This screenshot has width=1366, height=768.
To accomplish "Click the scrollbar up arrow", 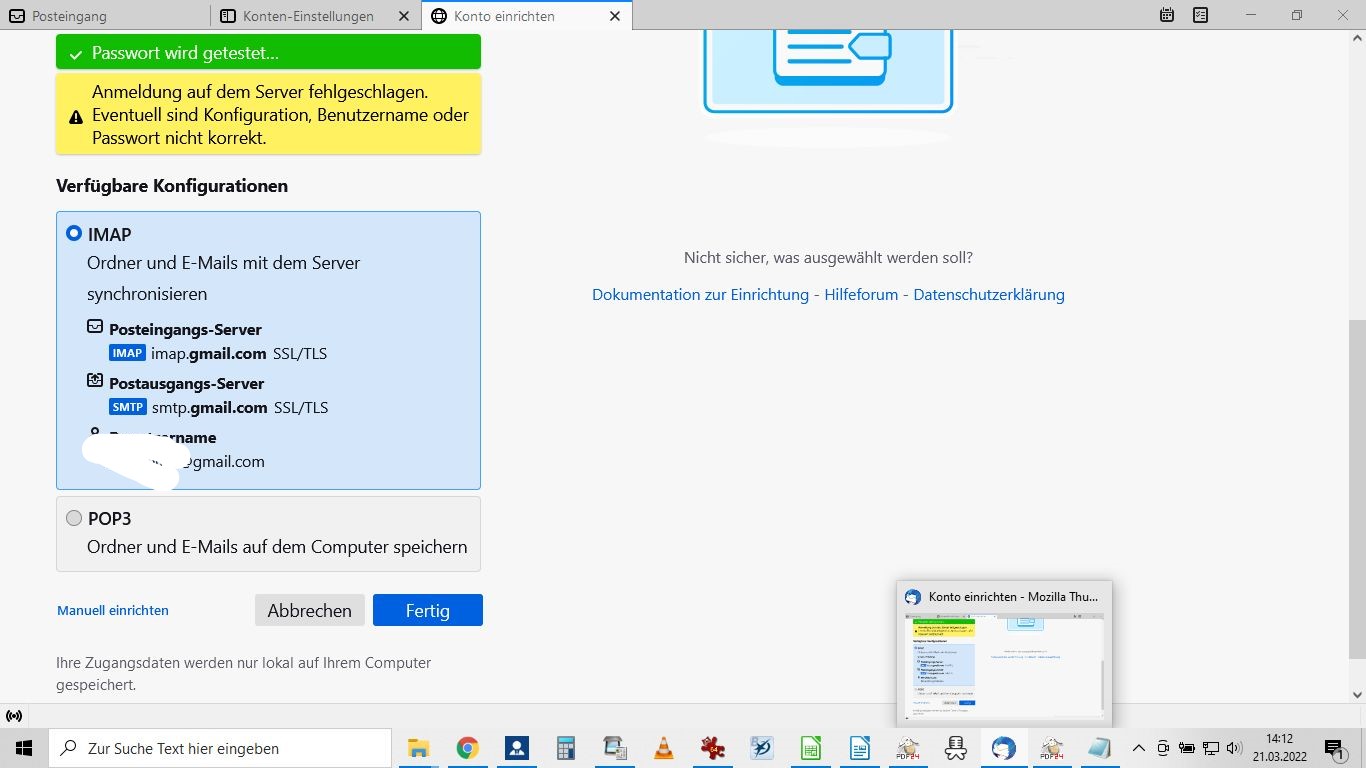I will [1356, 38].
